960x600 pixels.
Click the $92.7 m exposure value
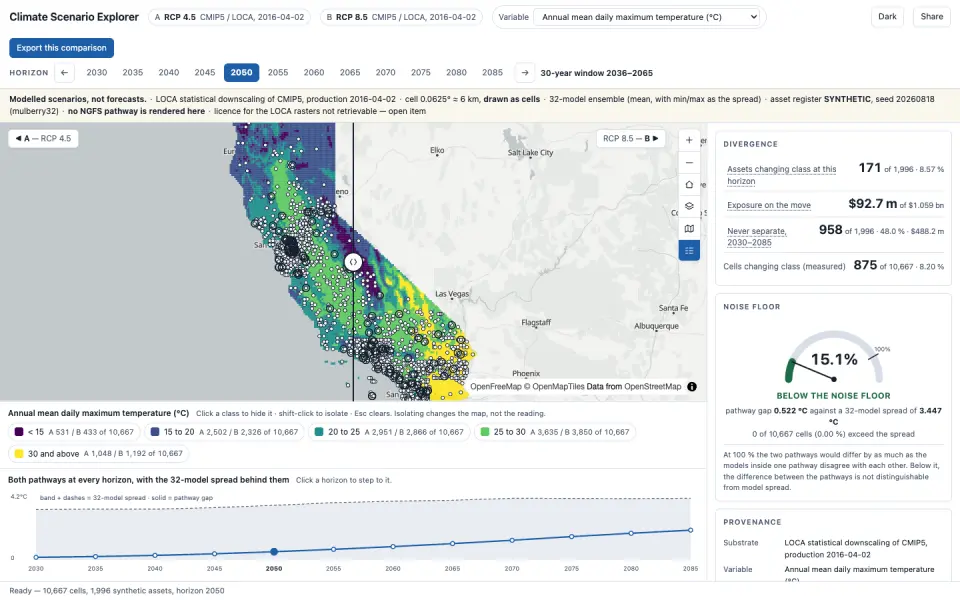click(872, 204)
